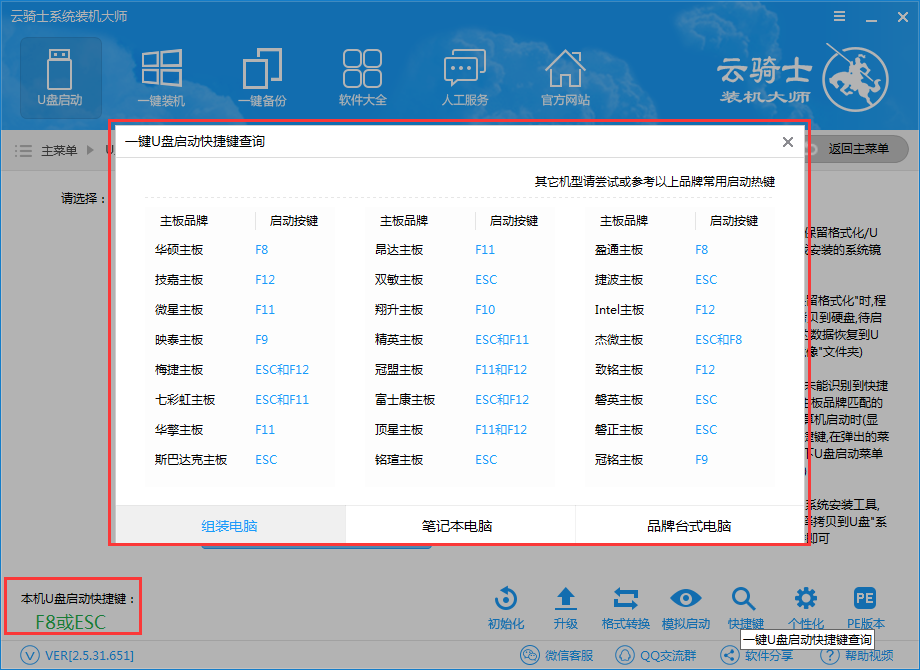Open the 一键备份 backup tool
Viewport: 920px width, 670px height.
pos(262,75)
